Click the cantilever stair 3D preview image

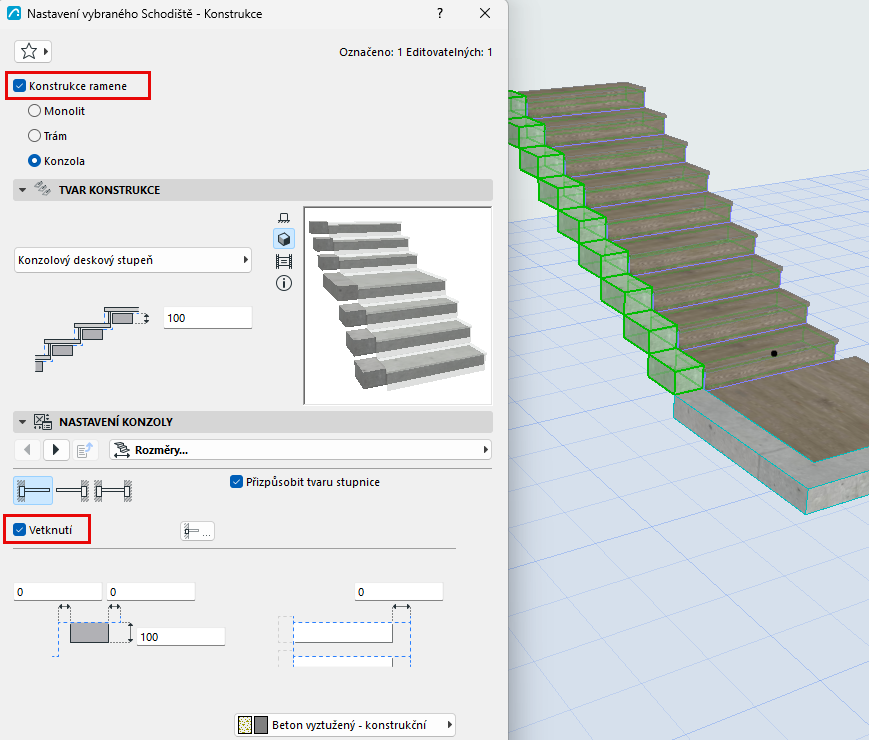pyautogui.click(x=397, y=305)
